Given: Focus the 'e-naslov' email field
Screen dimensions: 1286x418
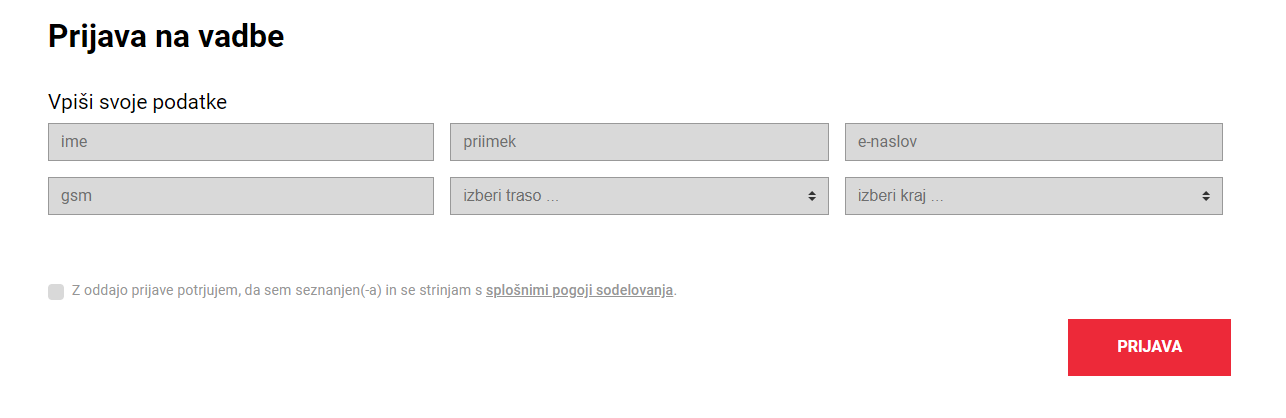Looking at the screenshot, I should pos(1034,142).
